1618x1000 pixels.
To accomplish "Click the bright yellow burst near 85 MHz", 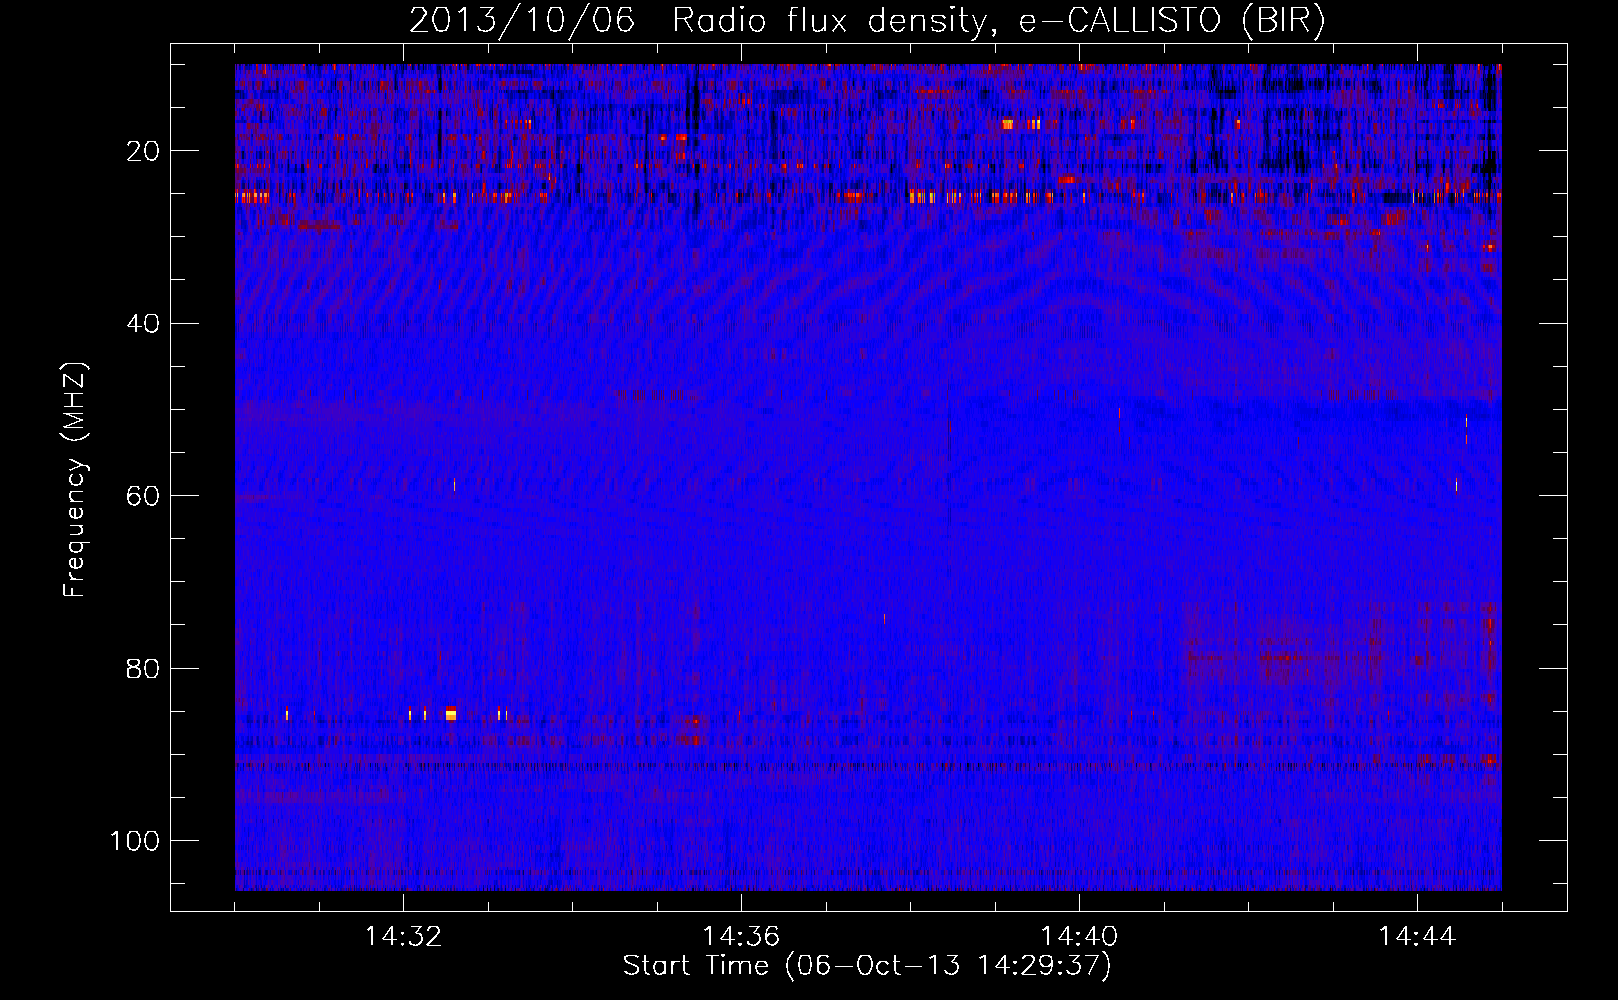I will pyautogui.click(x=451, y=713).
